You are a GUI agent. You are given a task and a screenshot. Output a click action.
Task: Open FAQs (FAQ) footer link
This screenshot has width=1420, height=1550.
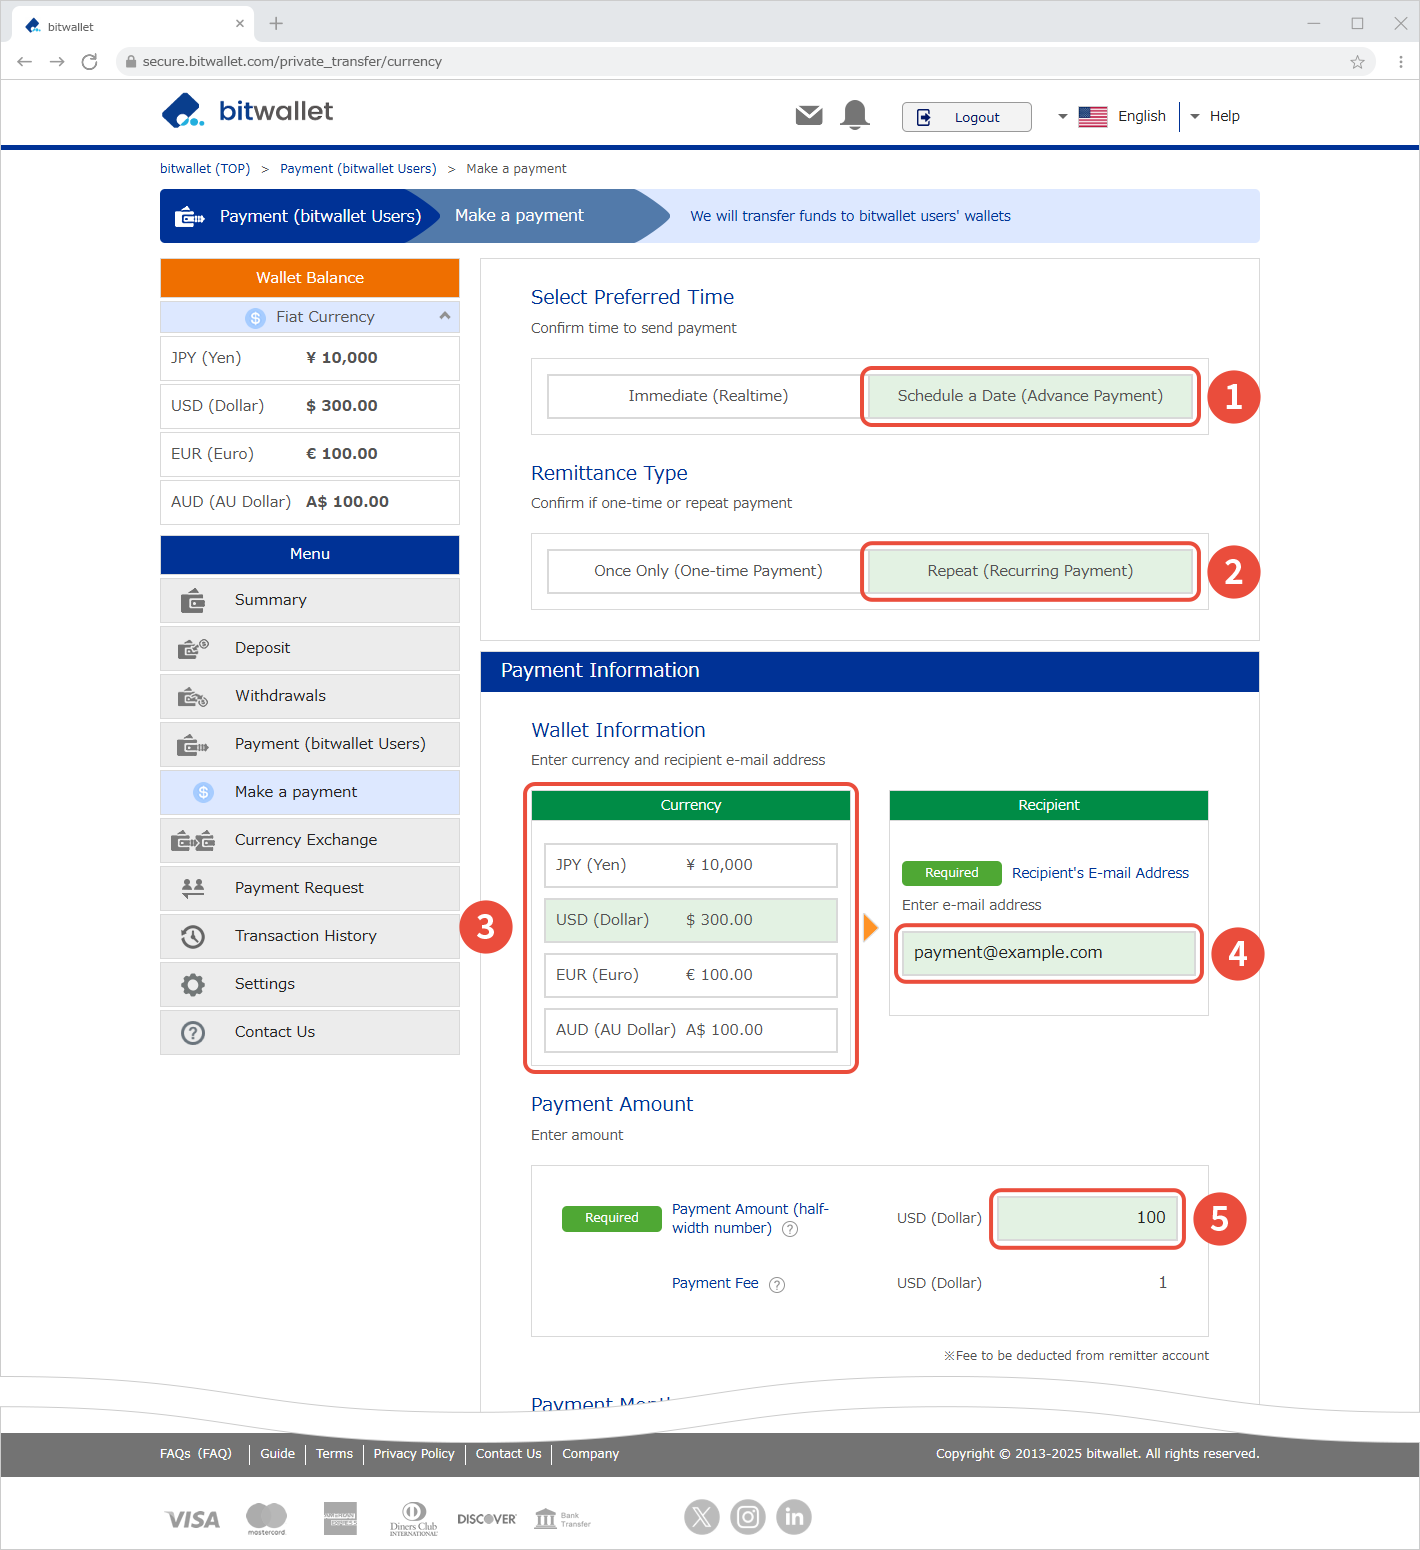click(196, 1454)
